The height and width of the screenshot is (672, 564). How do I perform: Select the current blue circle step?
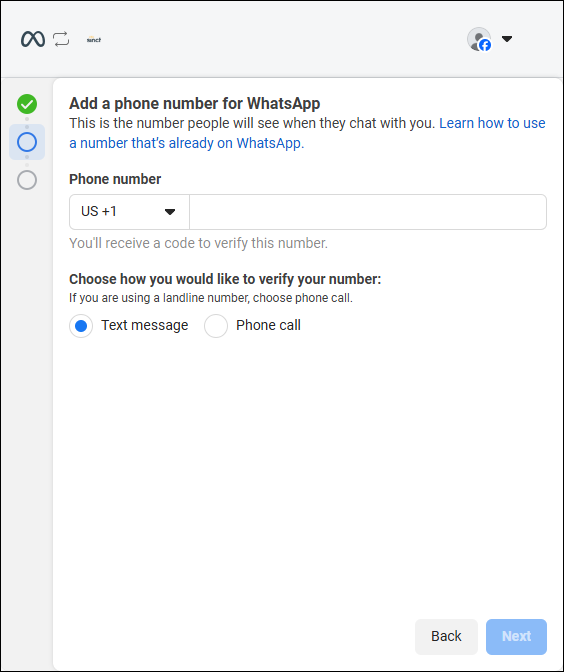point(27,142)
